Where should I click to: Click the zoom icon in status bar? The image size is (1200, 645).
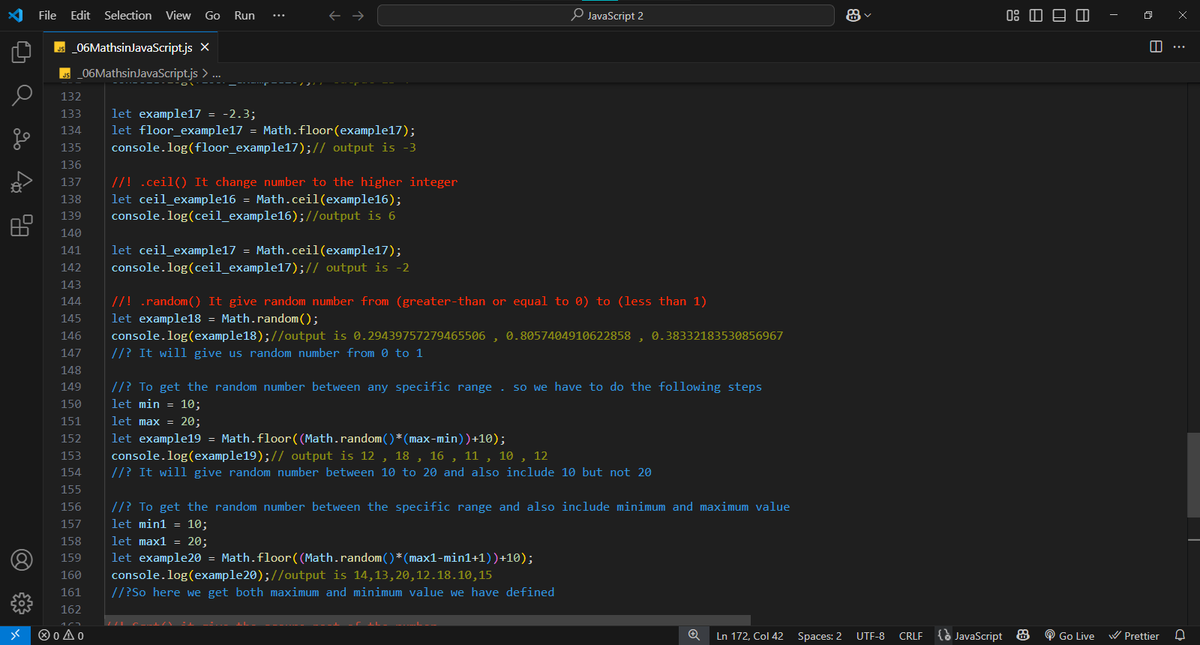pos(693,635)
